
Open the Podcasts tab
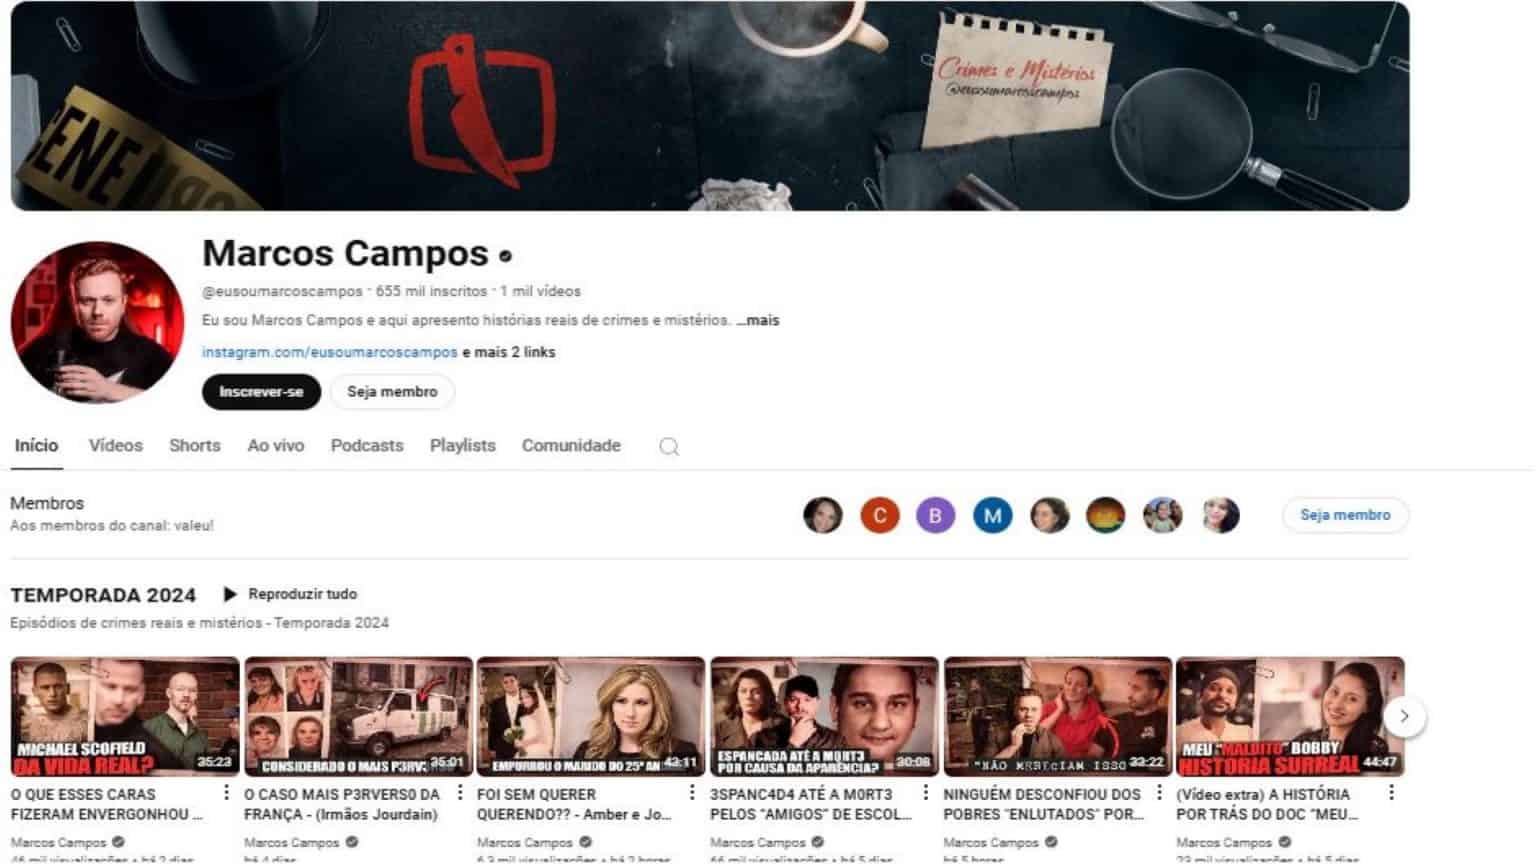[x=366, y=446]
